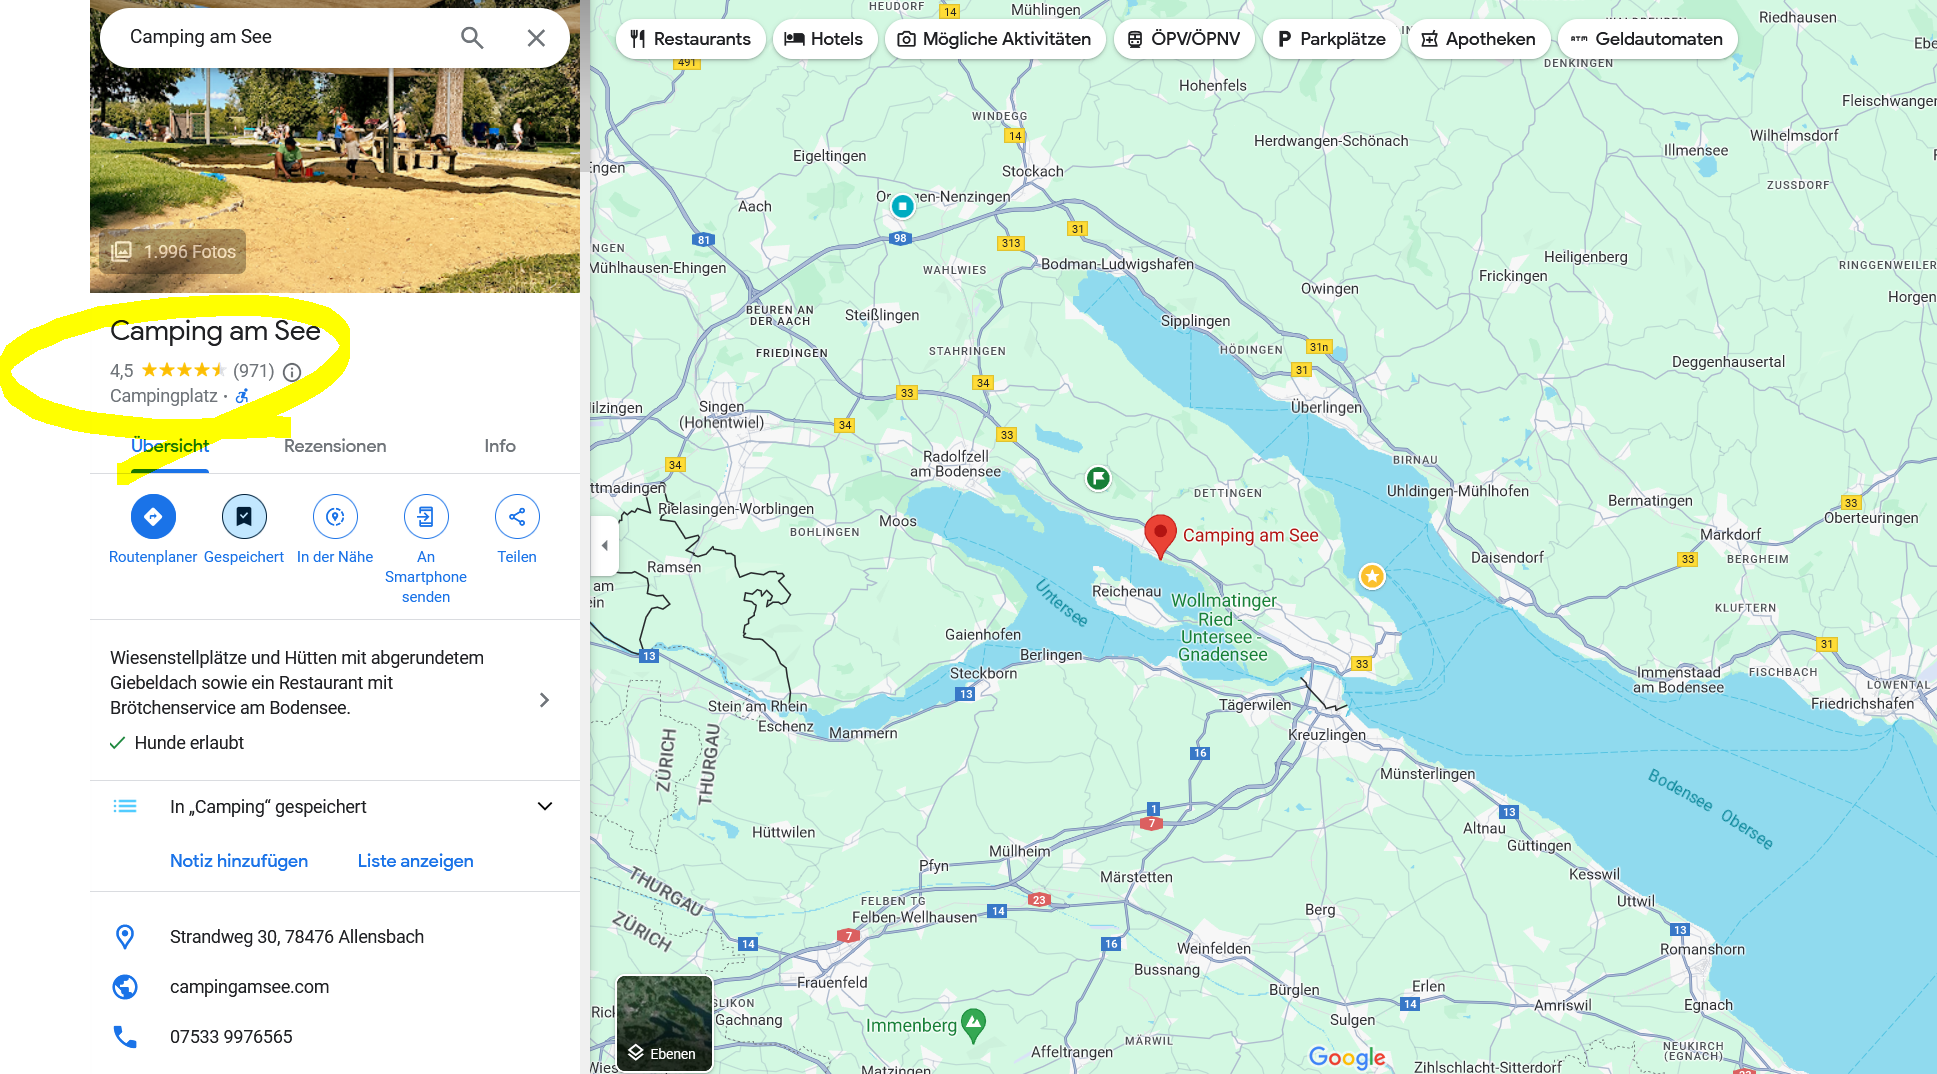The height and width of the screenshot is (1074, 1937).
Task: Select the Apotheken chip
Action: [1479, 39]
